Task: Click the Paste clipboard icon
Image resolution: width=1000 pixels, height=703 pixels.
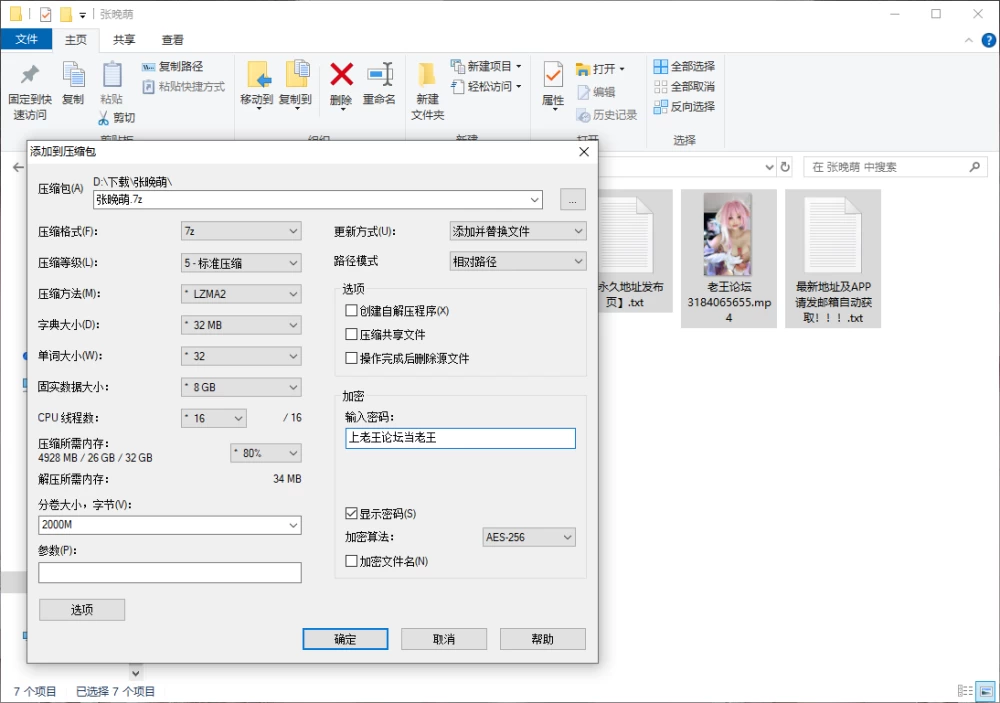Action: (x=112, y=75)
